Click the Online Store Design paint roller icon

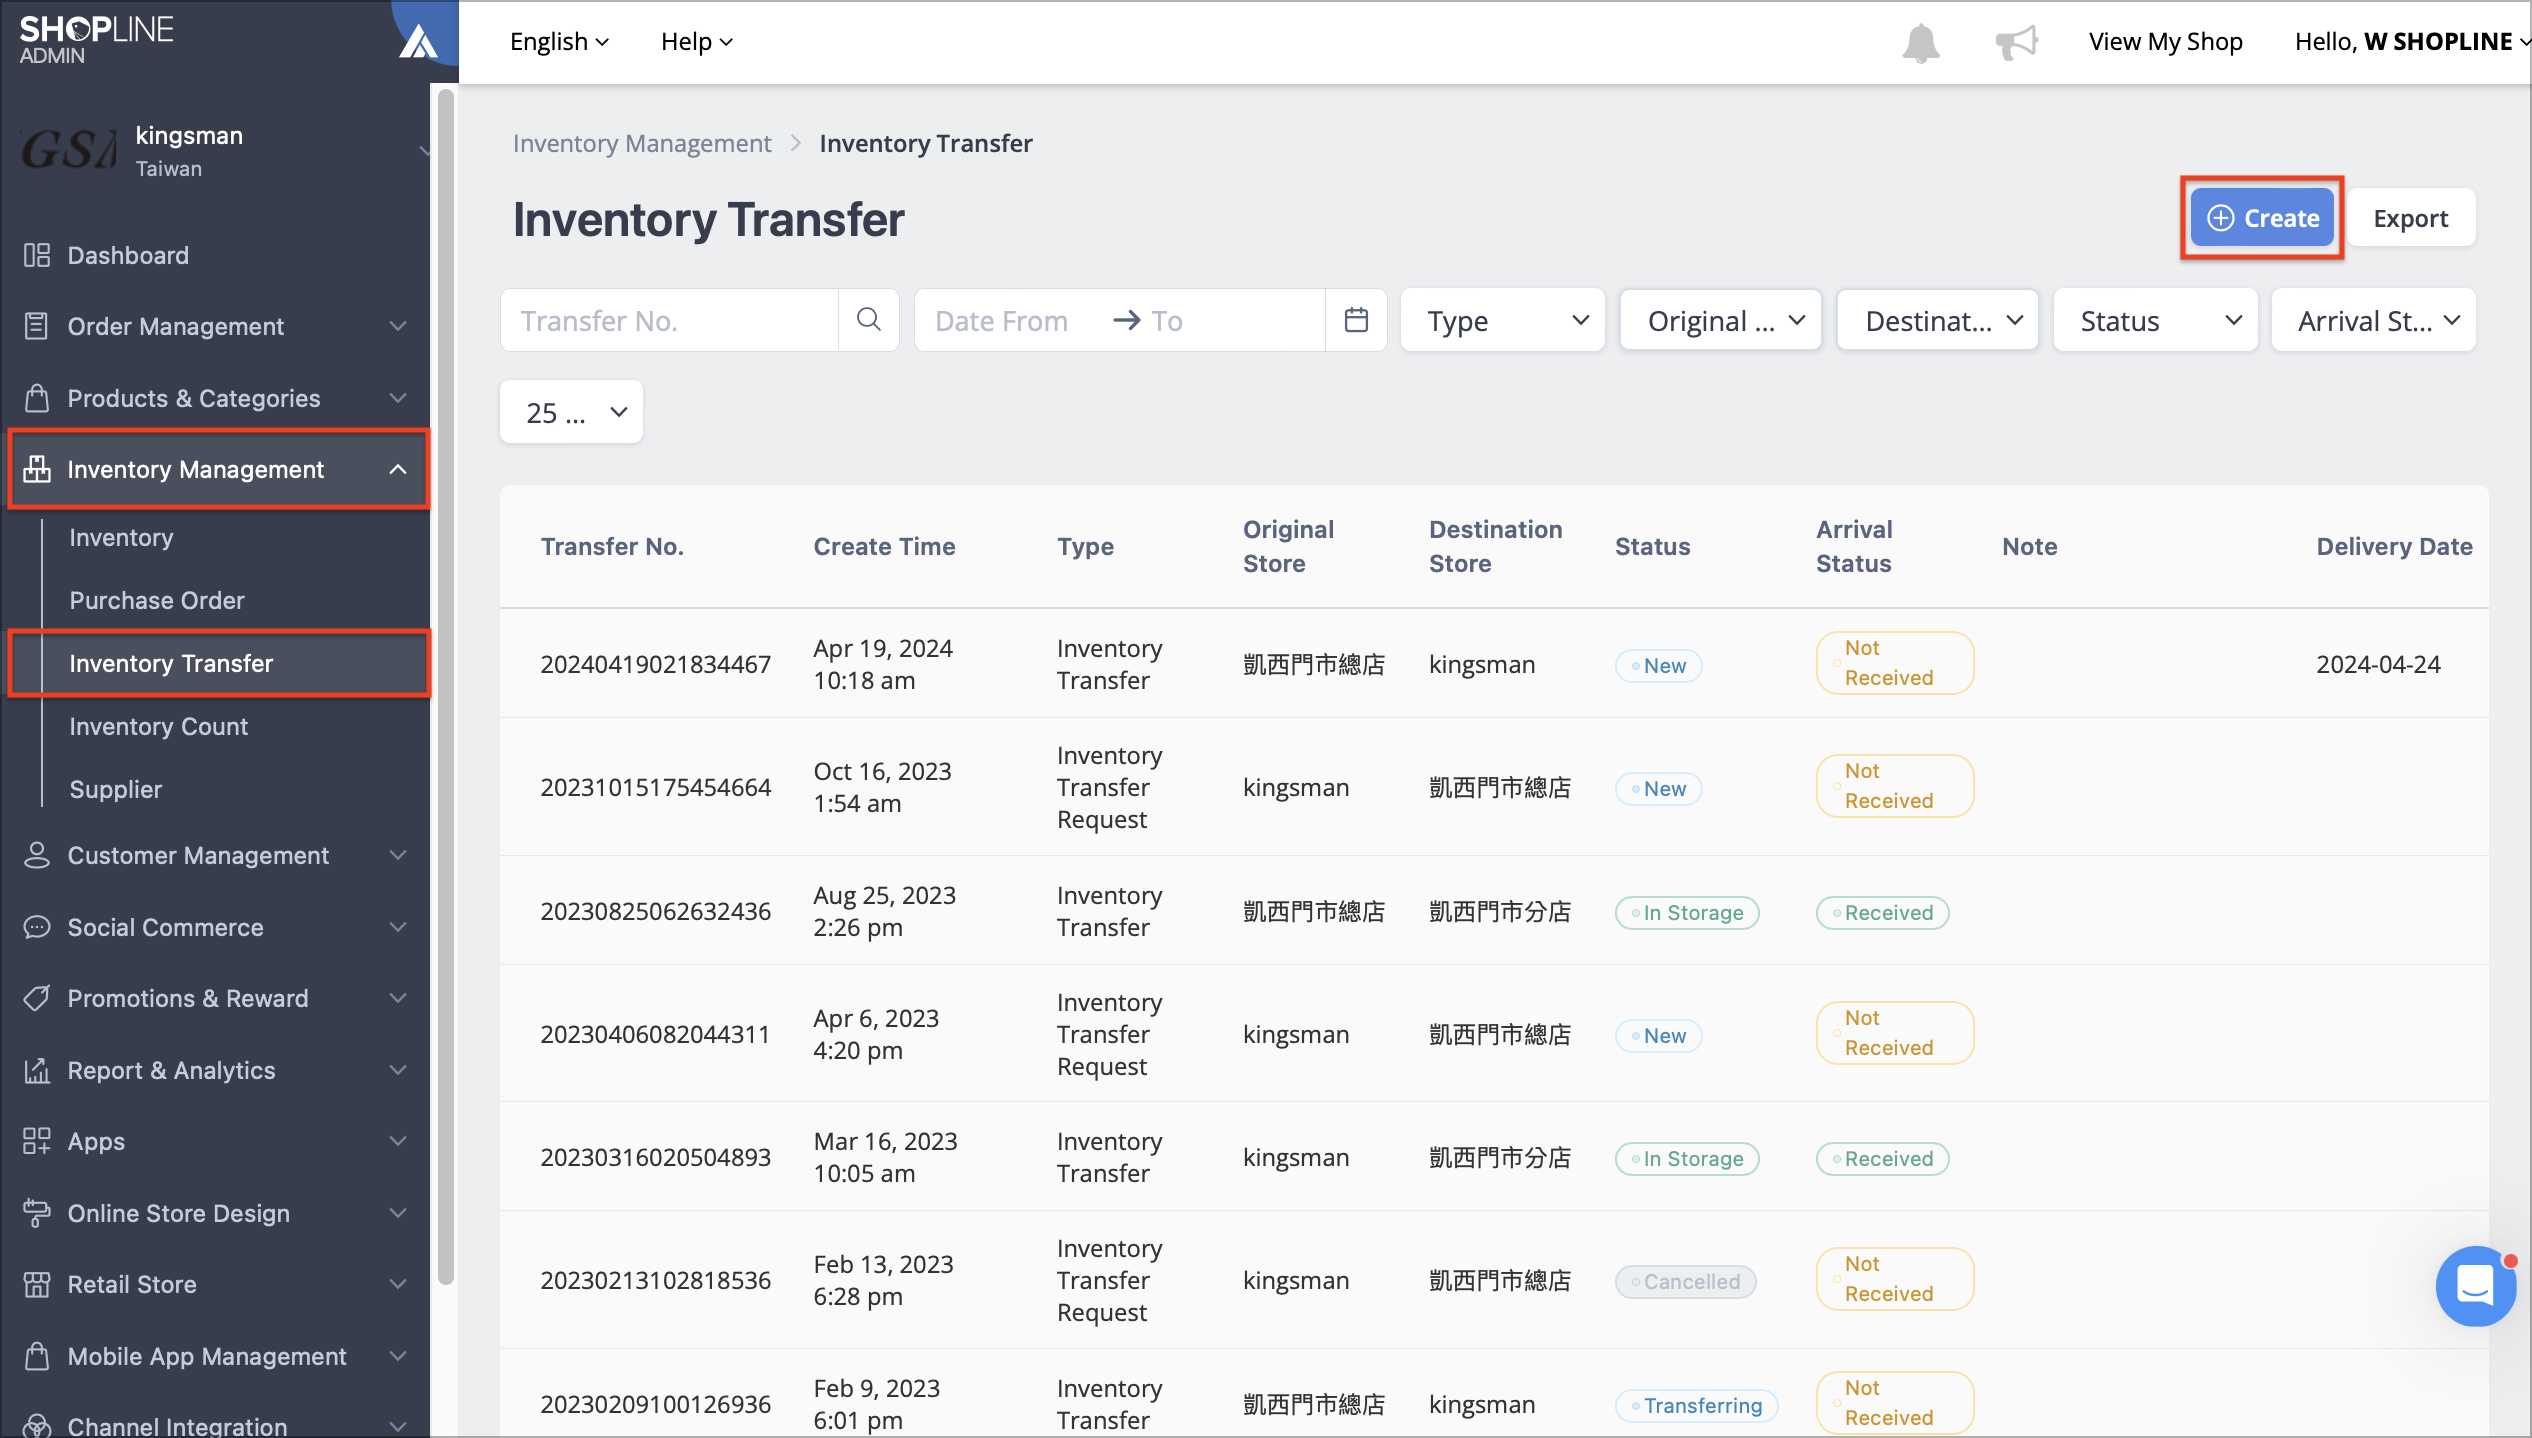37,1213
